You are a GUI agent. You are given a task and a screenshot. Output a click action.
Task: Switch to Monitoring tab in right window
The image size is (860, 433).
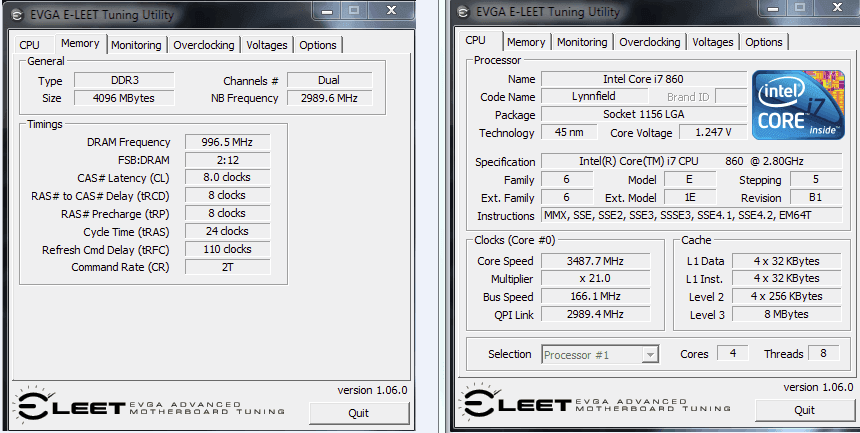[582, 42]
